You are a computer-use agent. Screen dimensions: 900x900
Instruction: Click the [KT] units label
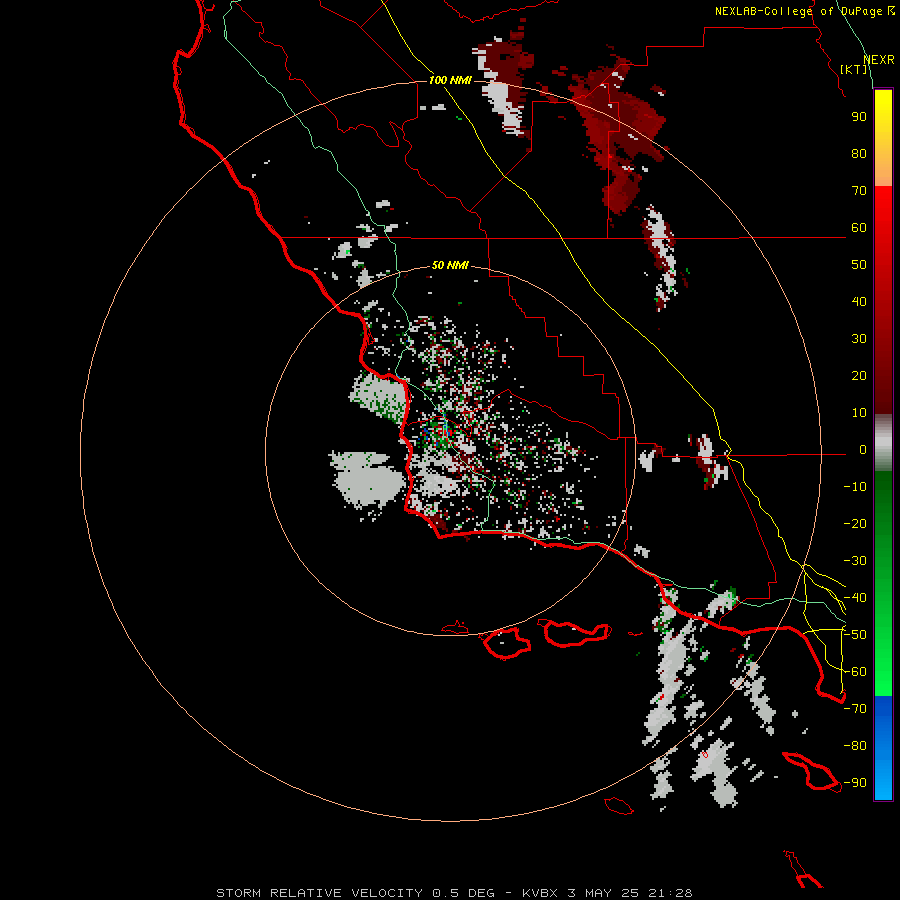(854, 69)
